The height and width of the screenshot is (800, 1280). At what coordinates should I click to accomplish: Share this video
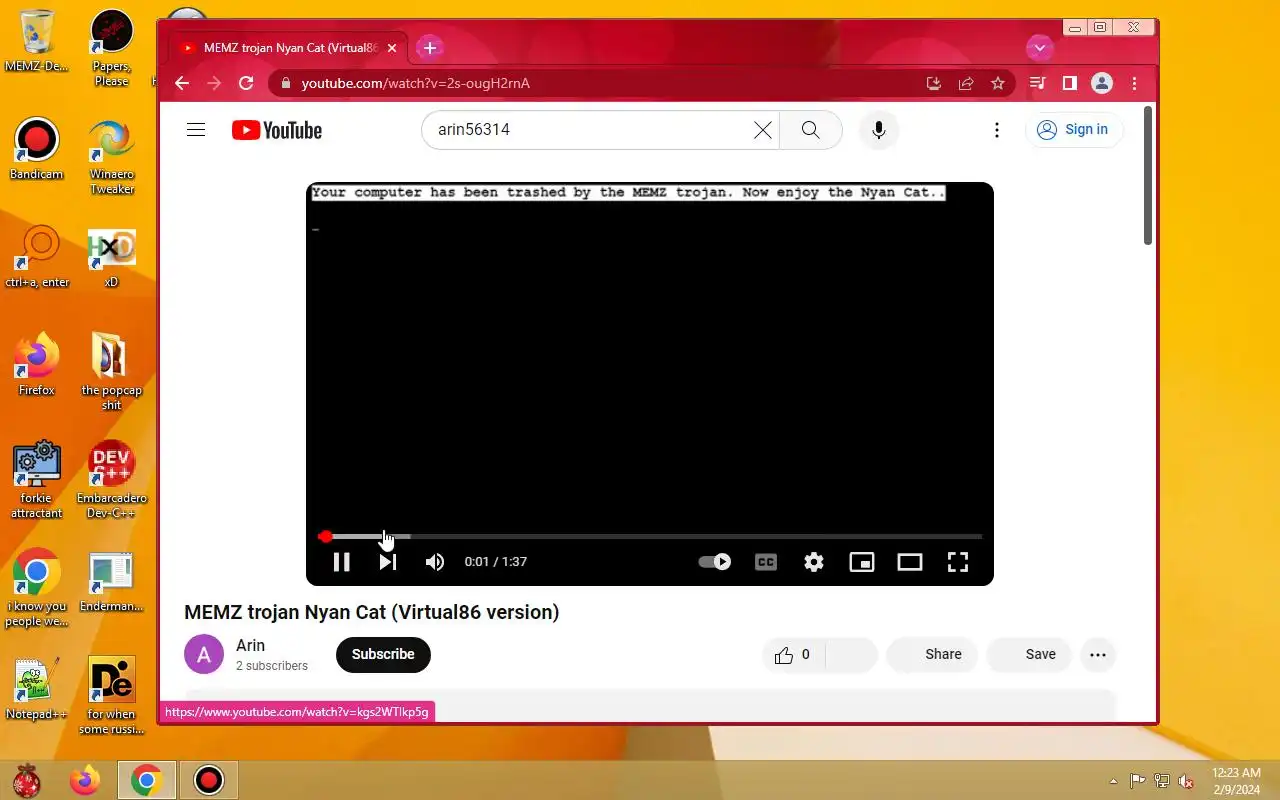(x=933, y=655)
